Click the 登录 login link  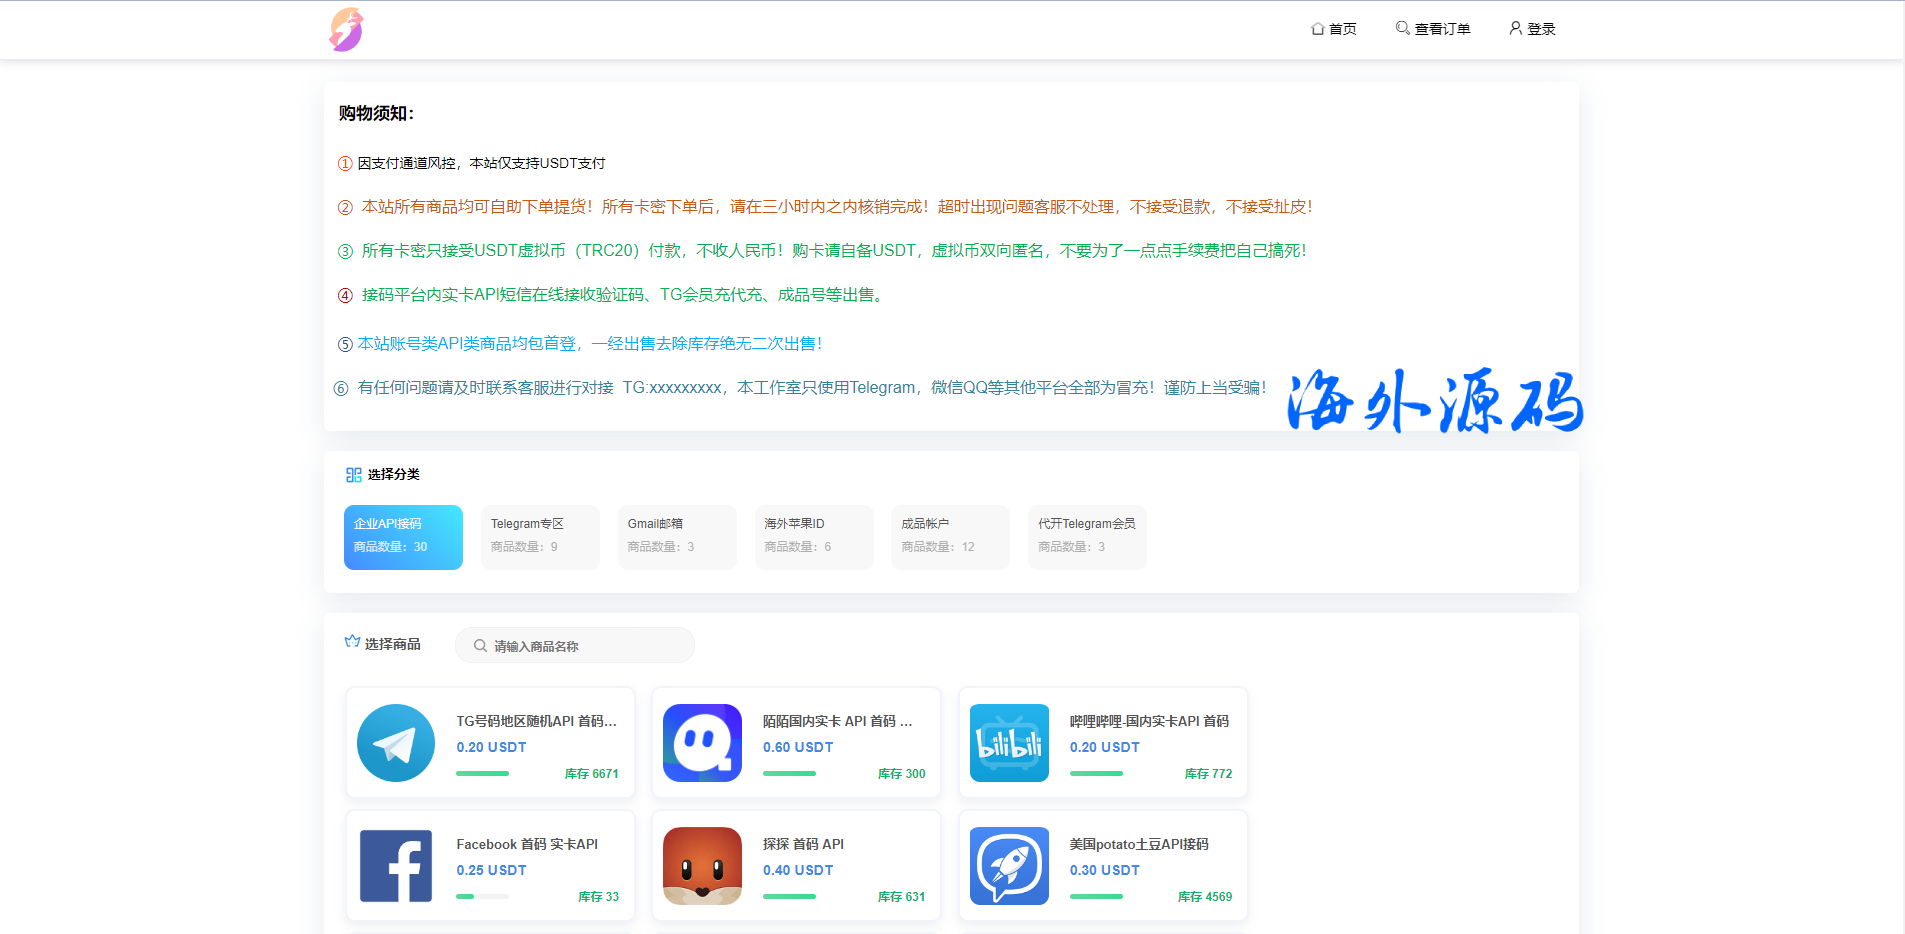[x=1532, y=29]
